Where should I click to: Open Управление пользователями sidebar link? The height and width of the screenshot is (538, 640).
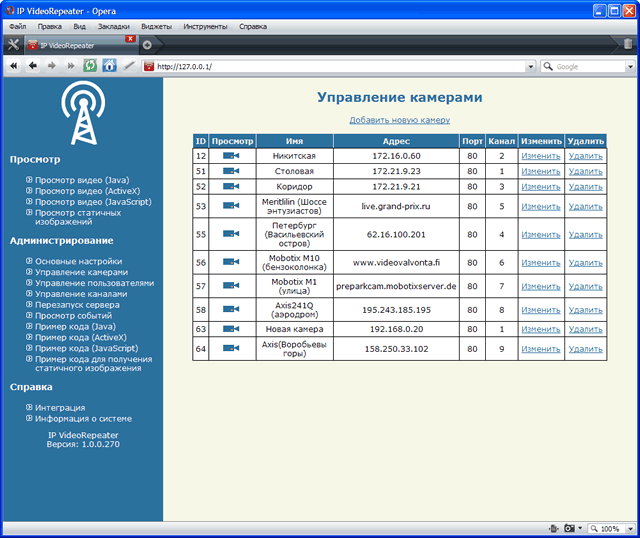click(x=95, y=283)
